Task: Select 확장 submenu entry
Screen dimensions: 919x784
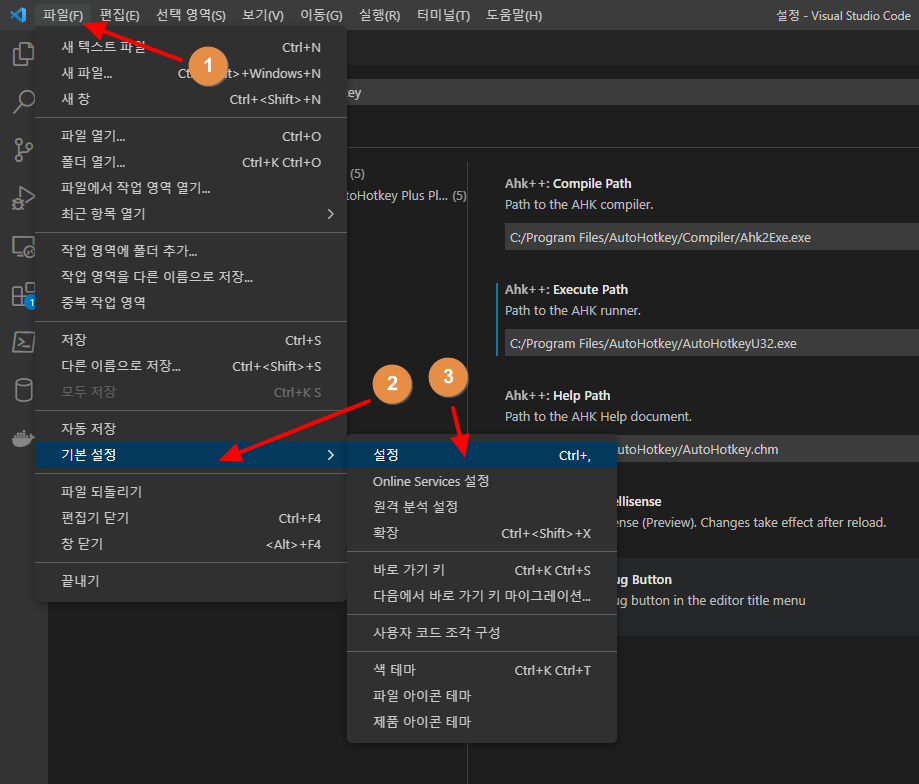Action: point(482,533)
